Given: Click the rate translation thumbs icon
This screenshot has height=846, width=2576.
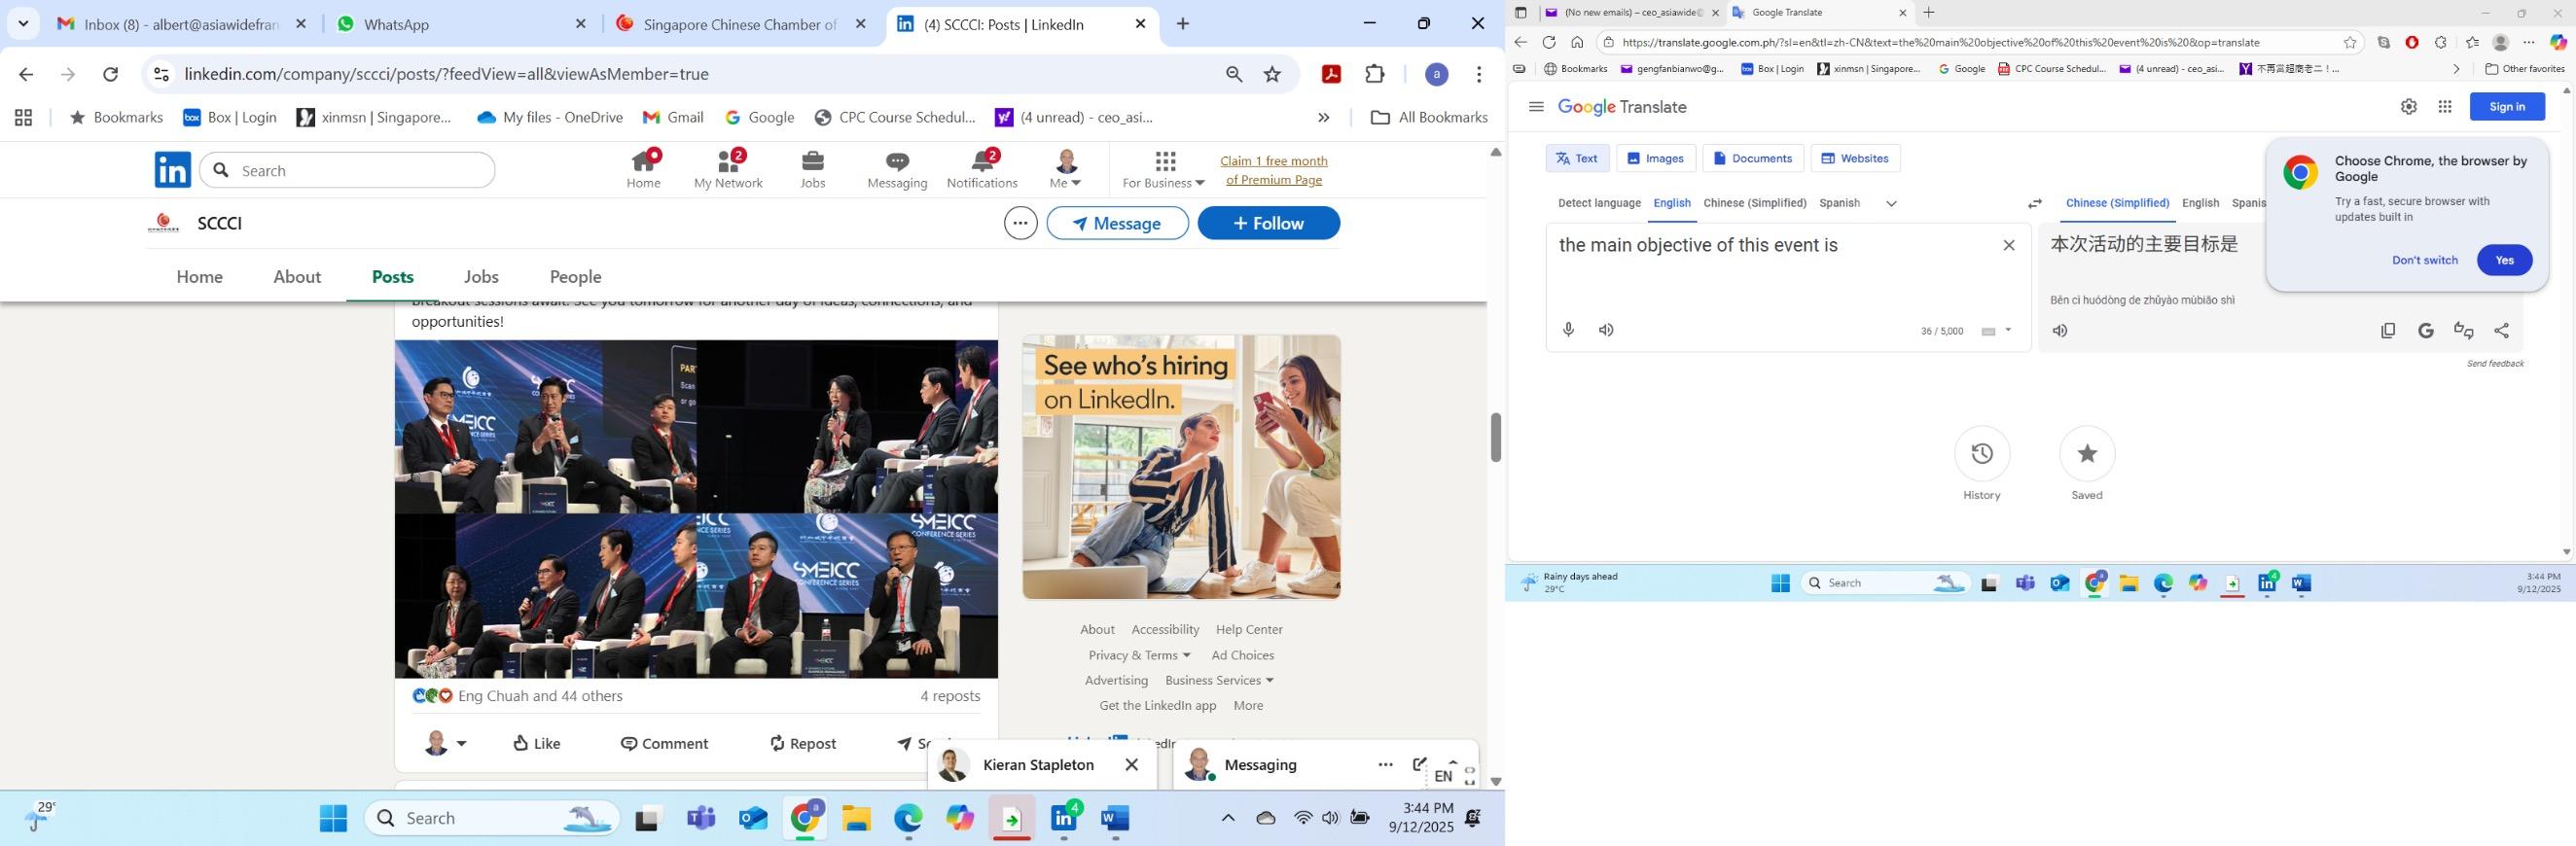Looking at the screenshot, I should [x=2463, y=331].
